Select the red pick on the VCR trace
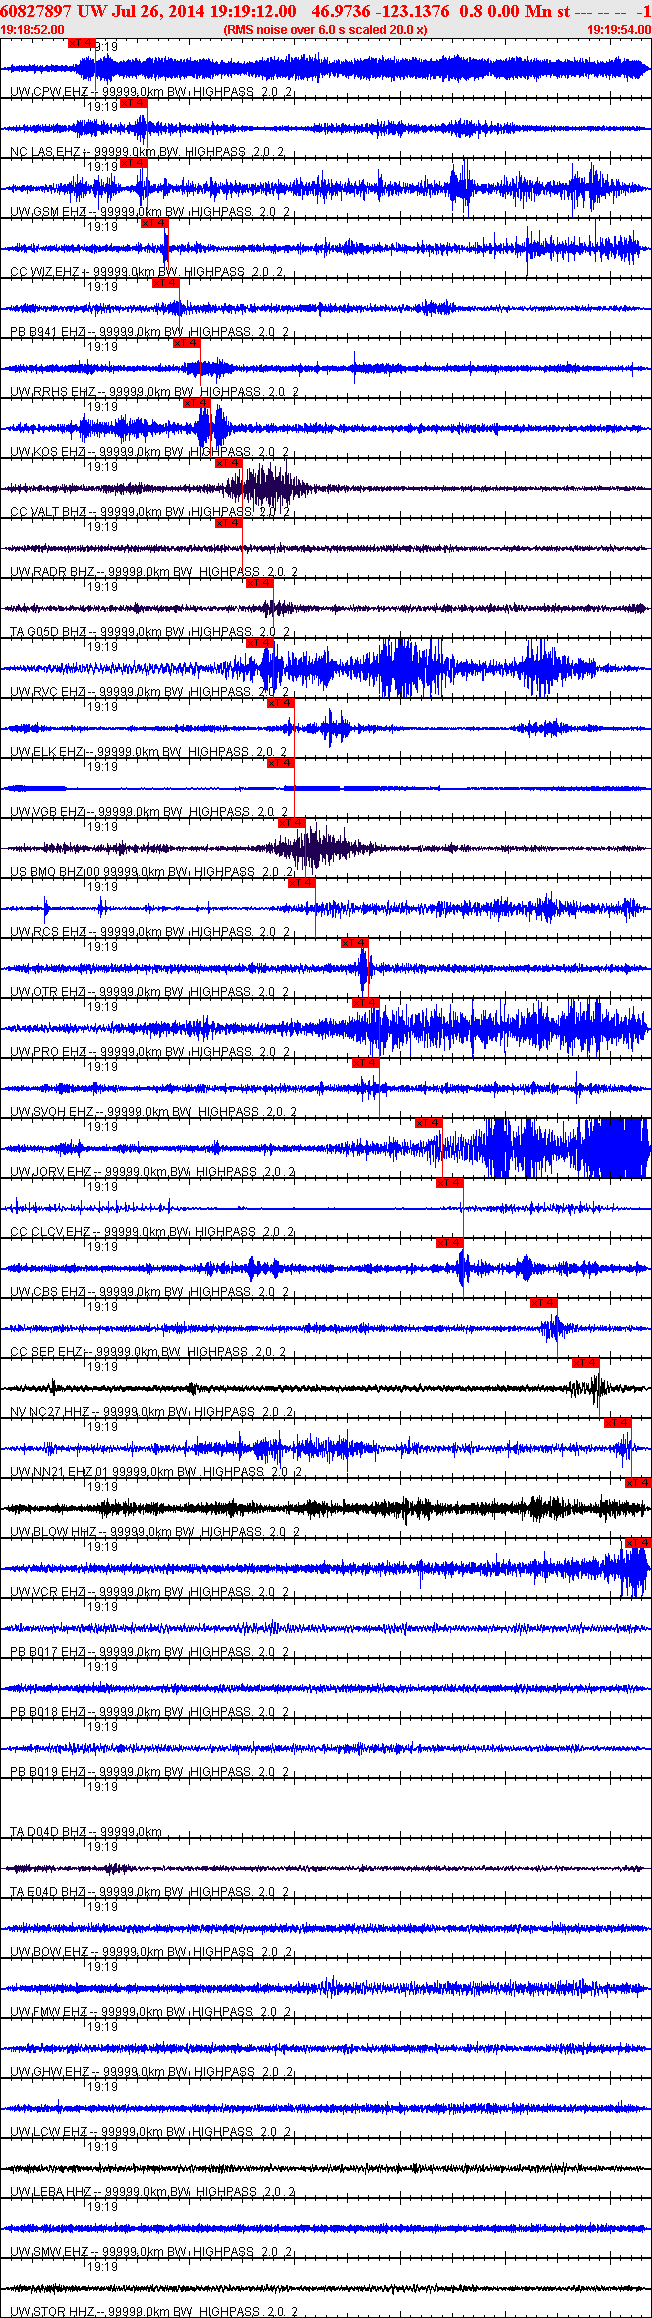 point(637,1543)
